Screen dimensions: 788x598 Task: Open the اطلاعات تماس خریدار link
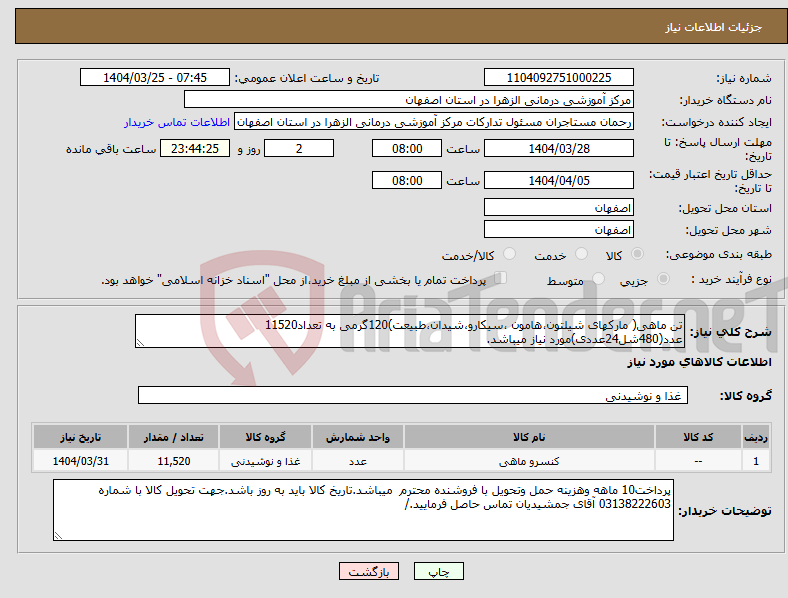pyautogui.click(x=177, y=122)
